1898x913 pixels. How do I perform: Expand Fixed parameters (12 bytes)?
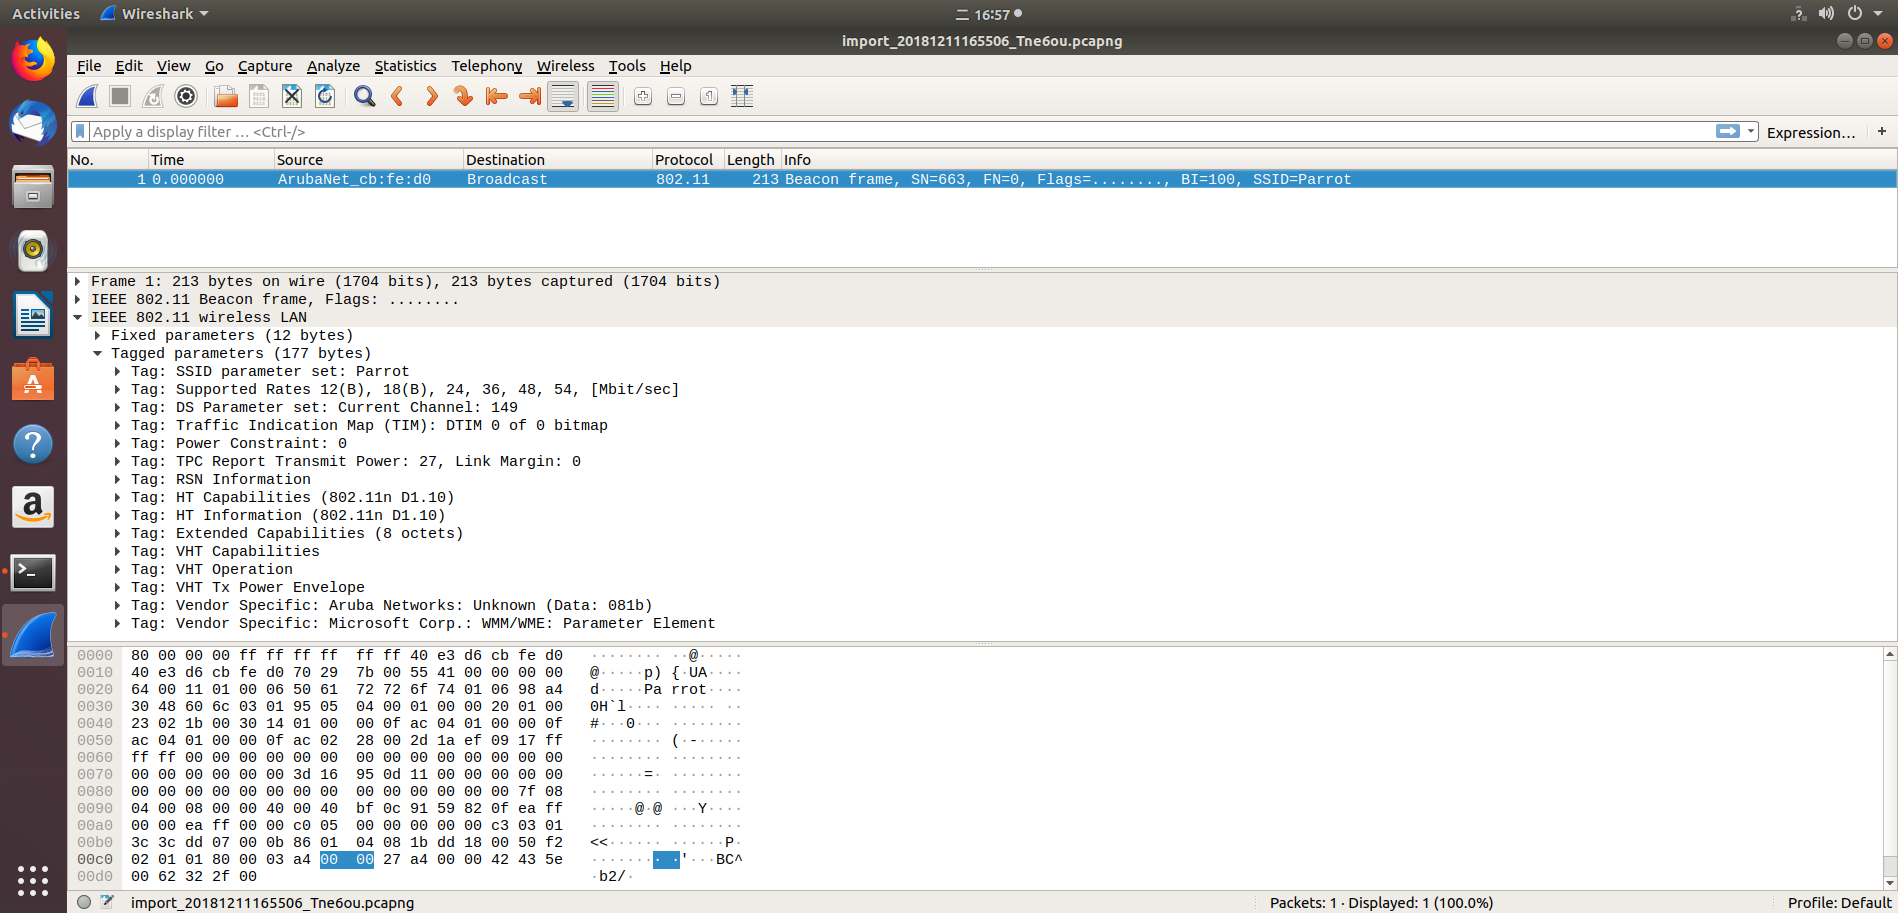tap(97, 336)
